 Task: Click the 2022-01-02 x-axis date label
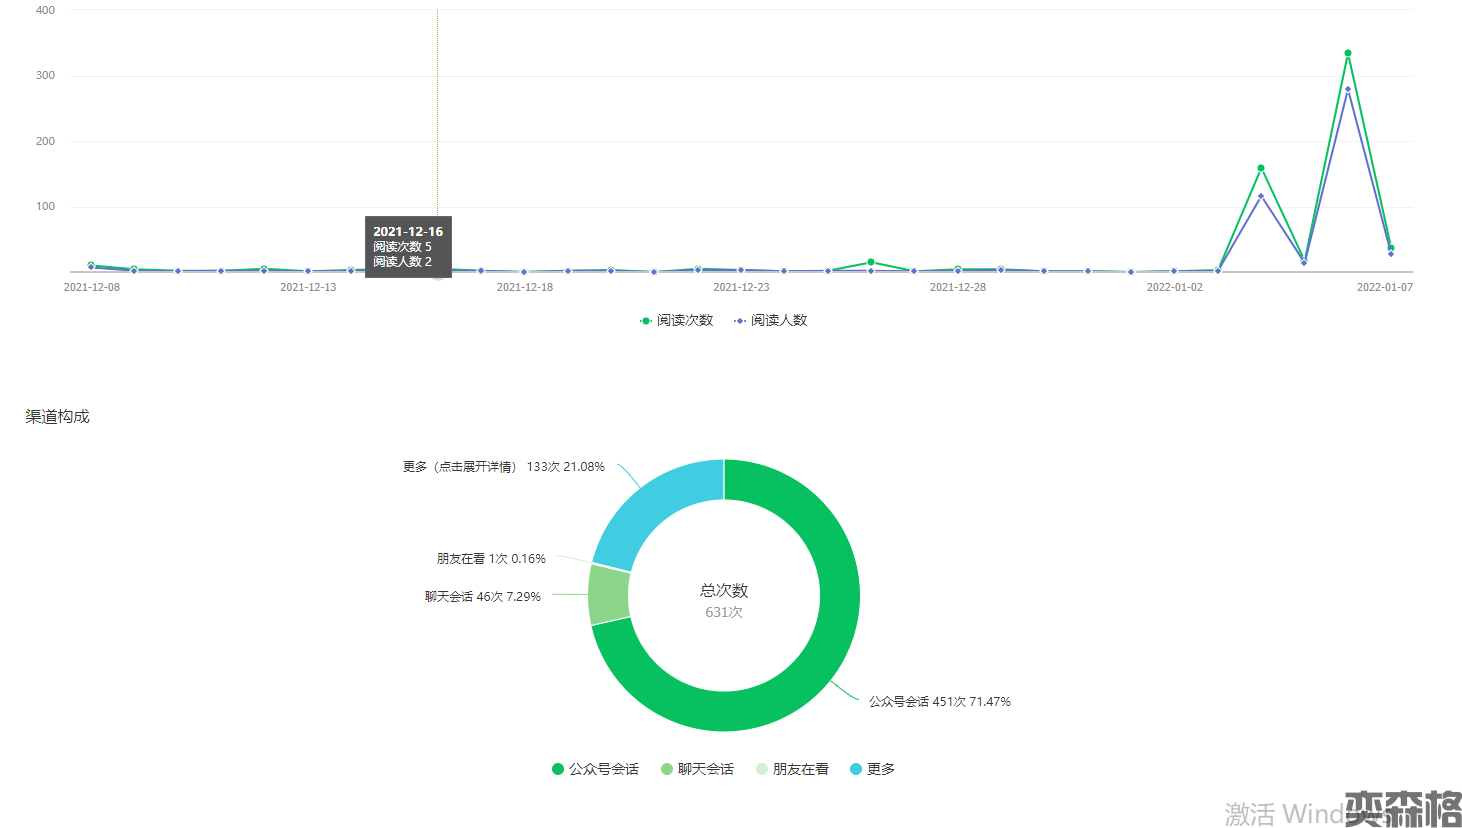coord(1174,287)
